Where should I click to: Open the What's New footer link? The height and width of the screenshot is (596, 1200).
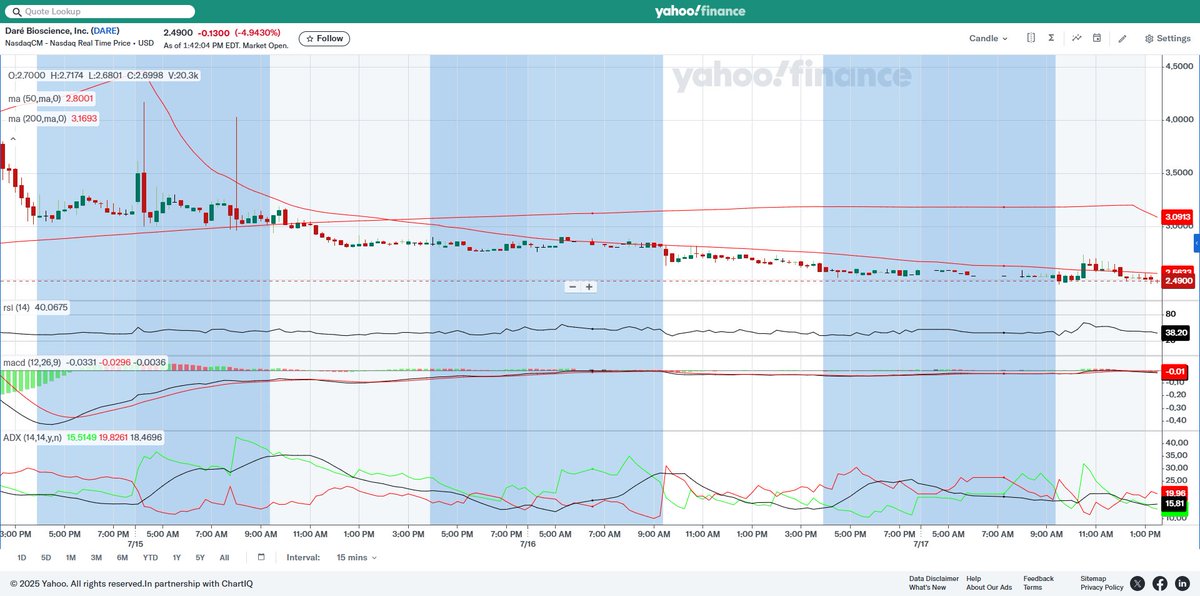927,587
